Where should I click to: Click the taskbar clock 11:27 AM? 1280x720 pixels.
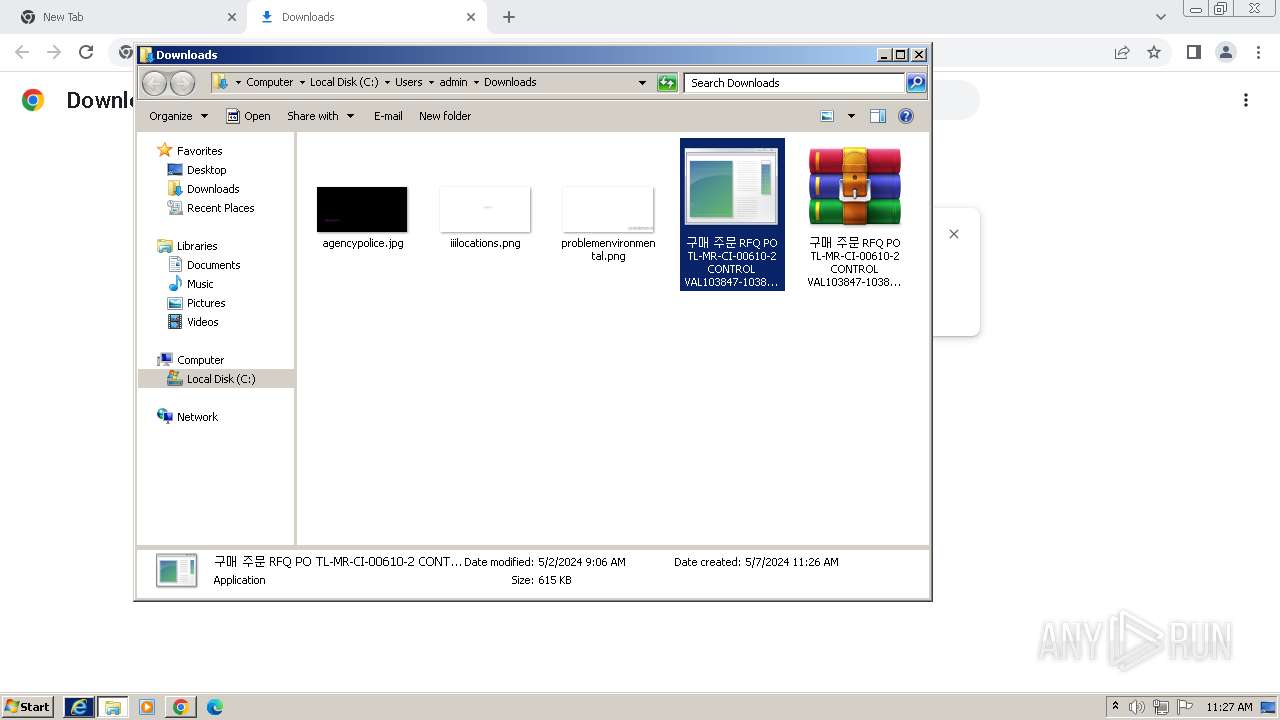pyautogui.click(x=1229, y=707)
